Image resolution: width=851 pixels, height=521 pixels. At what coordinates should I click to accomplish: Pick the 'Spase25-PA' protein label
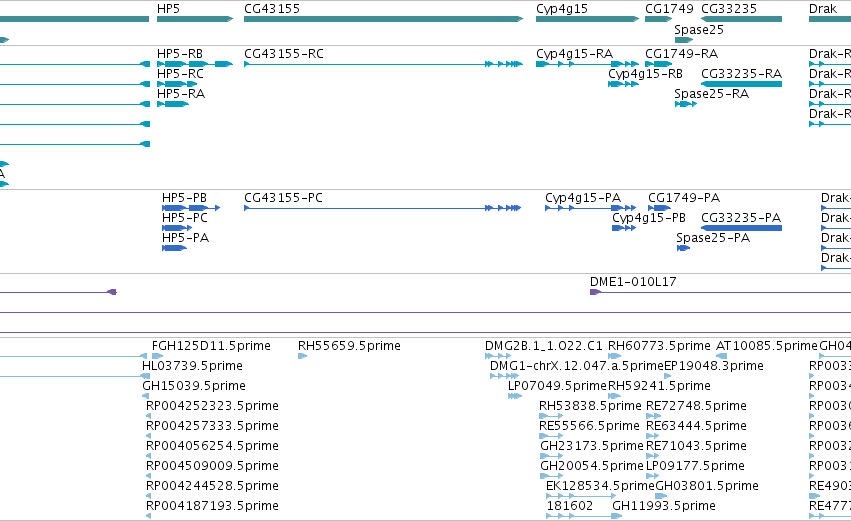coord(713,238)
